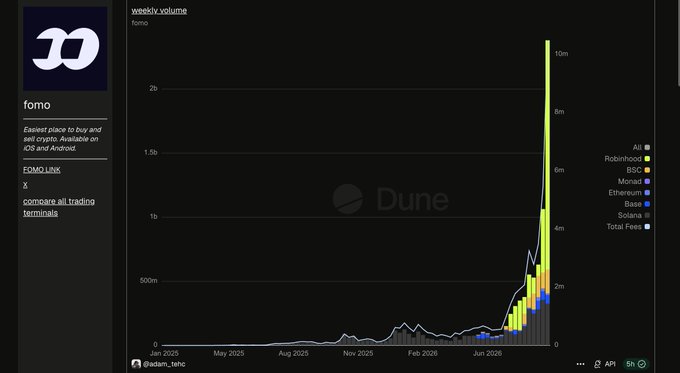Open the FOMO LINK hyperlink
This screenshot has height=373, width=680.
pyautogui.click(x=42, y=170)
